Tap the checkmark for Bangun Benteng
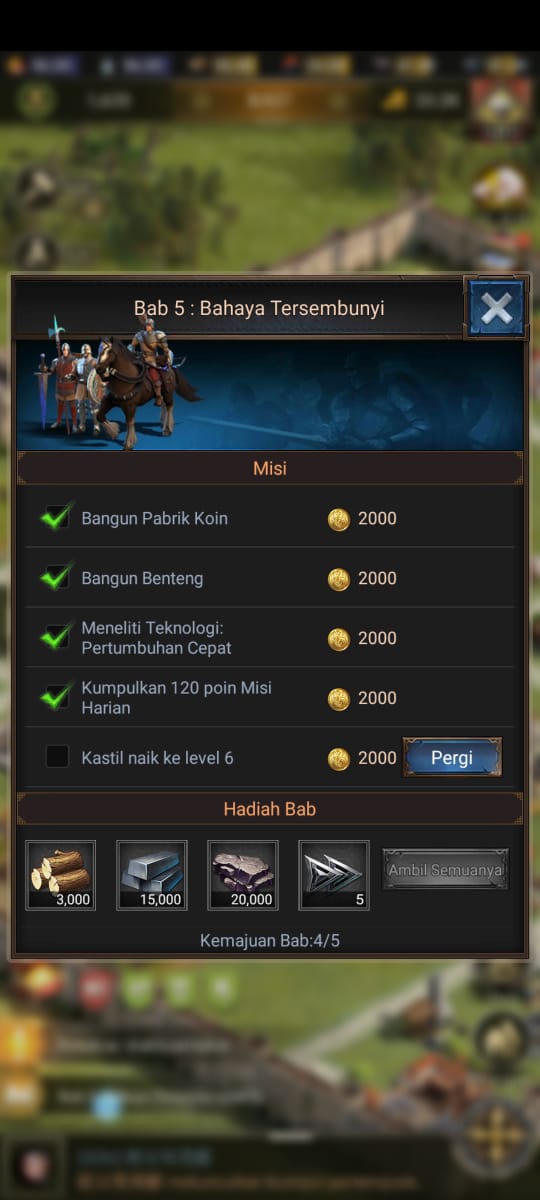540x1200 pixels. (x=57, y=577)
